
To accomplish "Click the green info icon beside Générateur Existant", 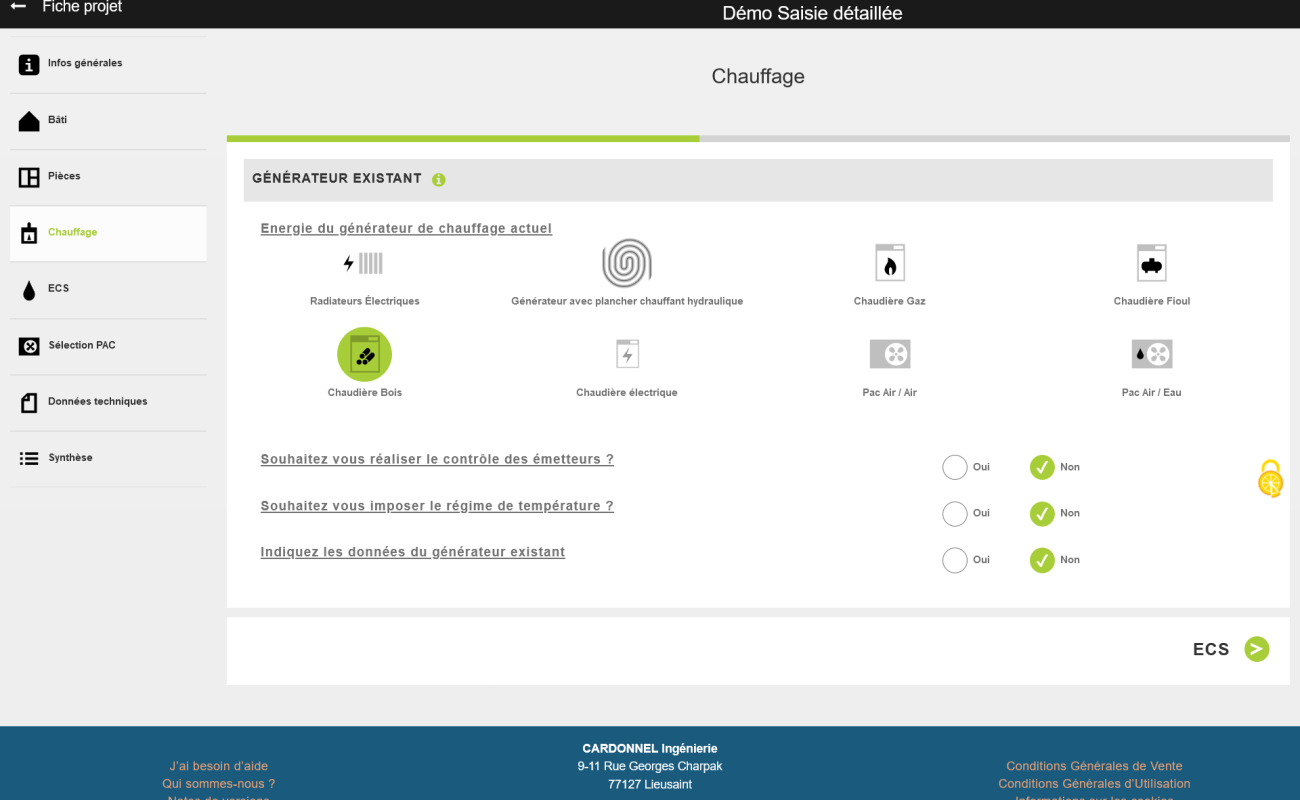I will click(439, 180).
